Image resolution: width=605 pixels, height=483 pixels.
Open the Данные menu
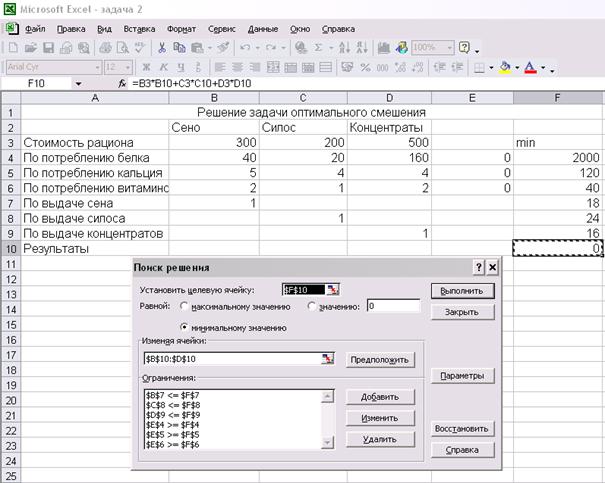pyautogui.click(x=263, y=29)
